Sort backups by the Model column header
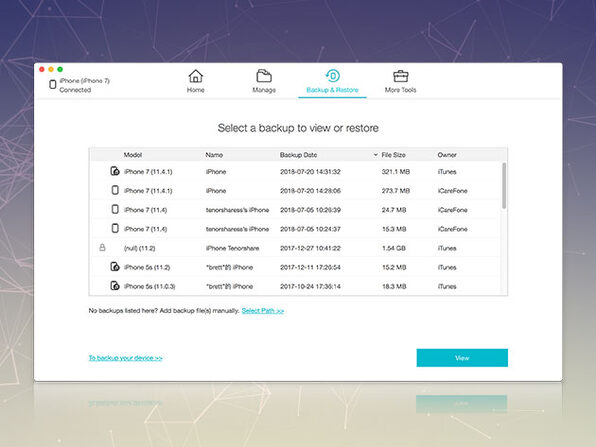Viewport: 596px width, 447px height. click(133, 155)
